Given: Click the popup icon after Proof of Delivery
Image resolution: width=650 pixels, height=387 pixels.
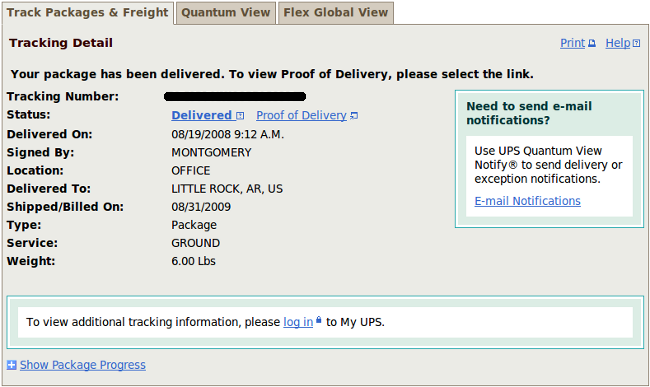Looking at the screenshot, I should pyautogui.click(x=354, y=116).
